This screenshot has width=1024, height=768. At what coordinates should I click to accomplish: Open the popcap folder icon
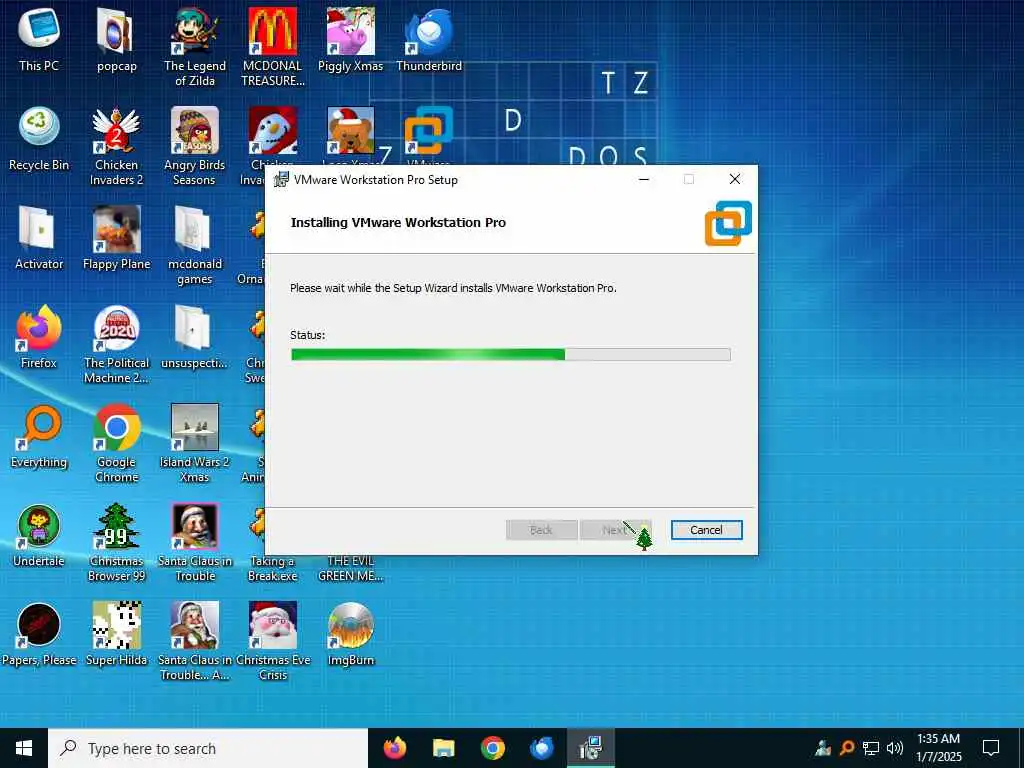click(116, 39)
